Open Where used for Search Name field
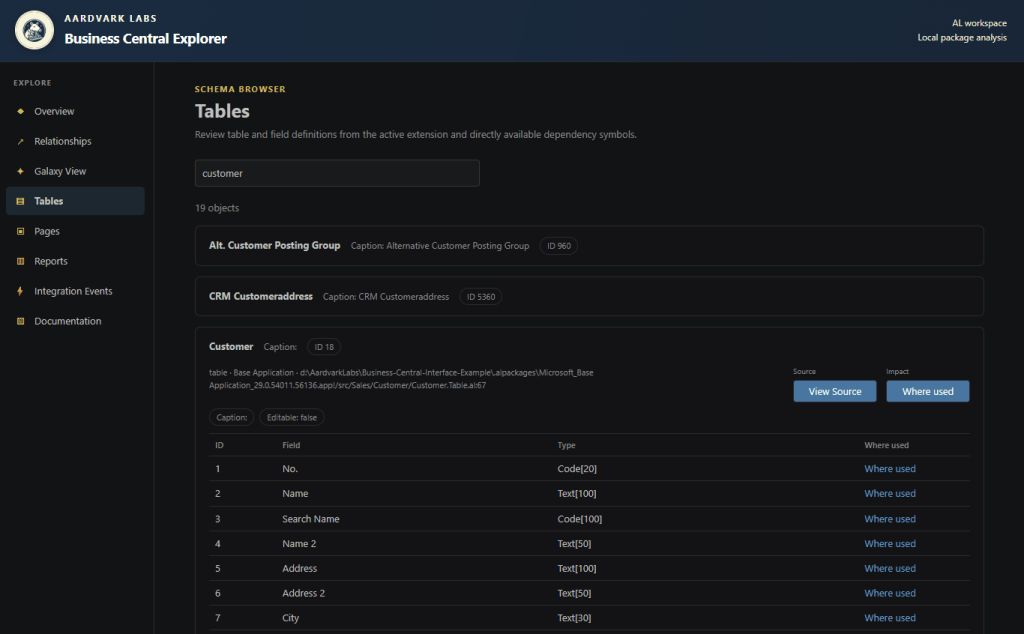This screenshot has width=1024, height=634. (889, 519)
